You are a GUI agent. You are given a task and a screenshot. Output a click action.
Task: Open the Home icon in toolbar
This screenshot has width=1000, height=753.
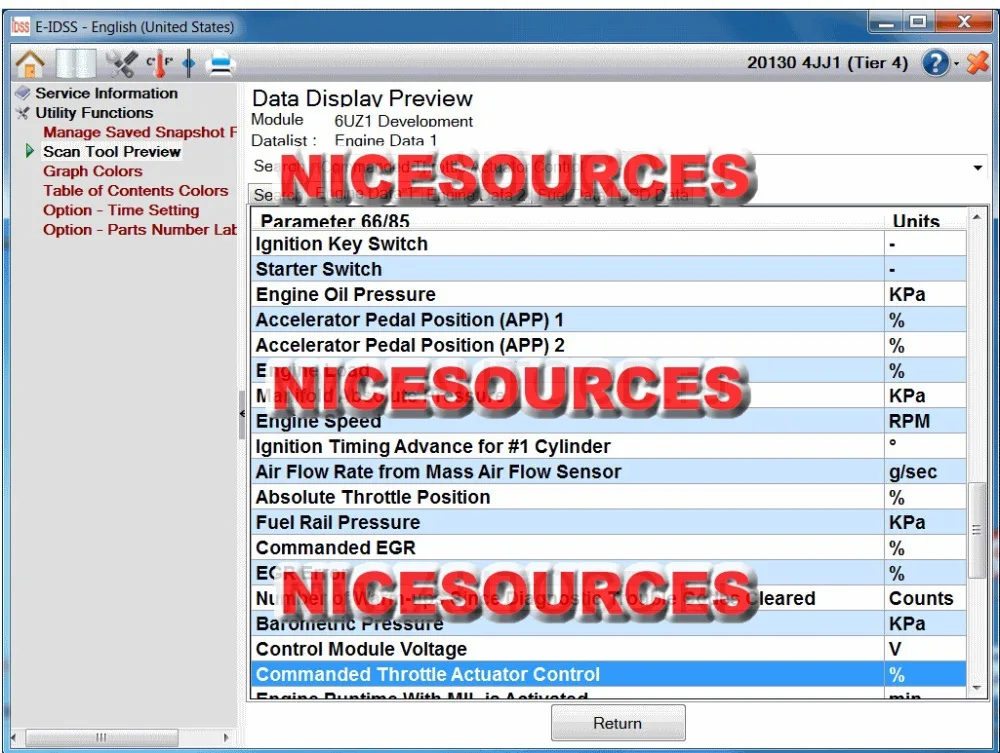(30, 64)
